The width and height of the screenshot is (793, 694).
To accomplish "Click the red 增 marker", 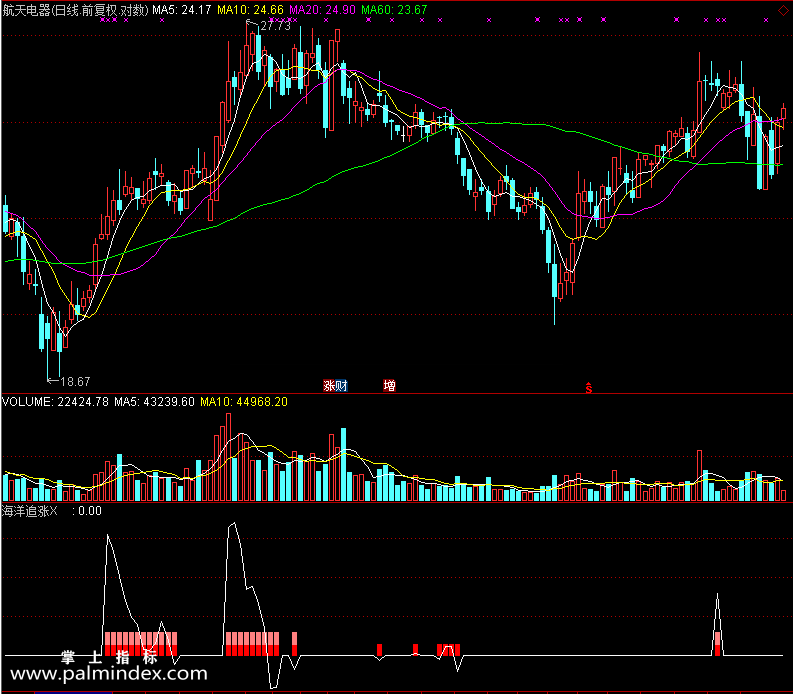I will (389, 386).
